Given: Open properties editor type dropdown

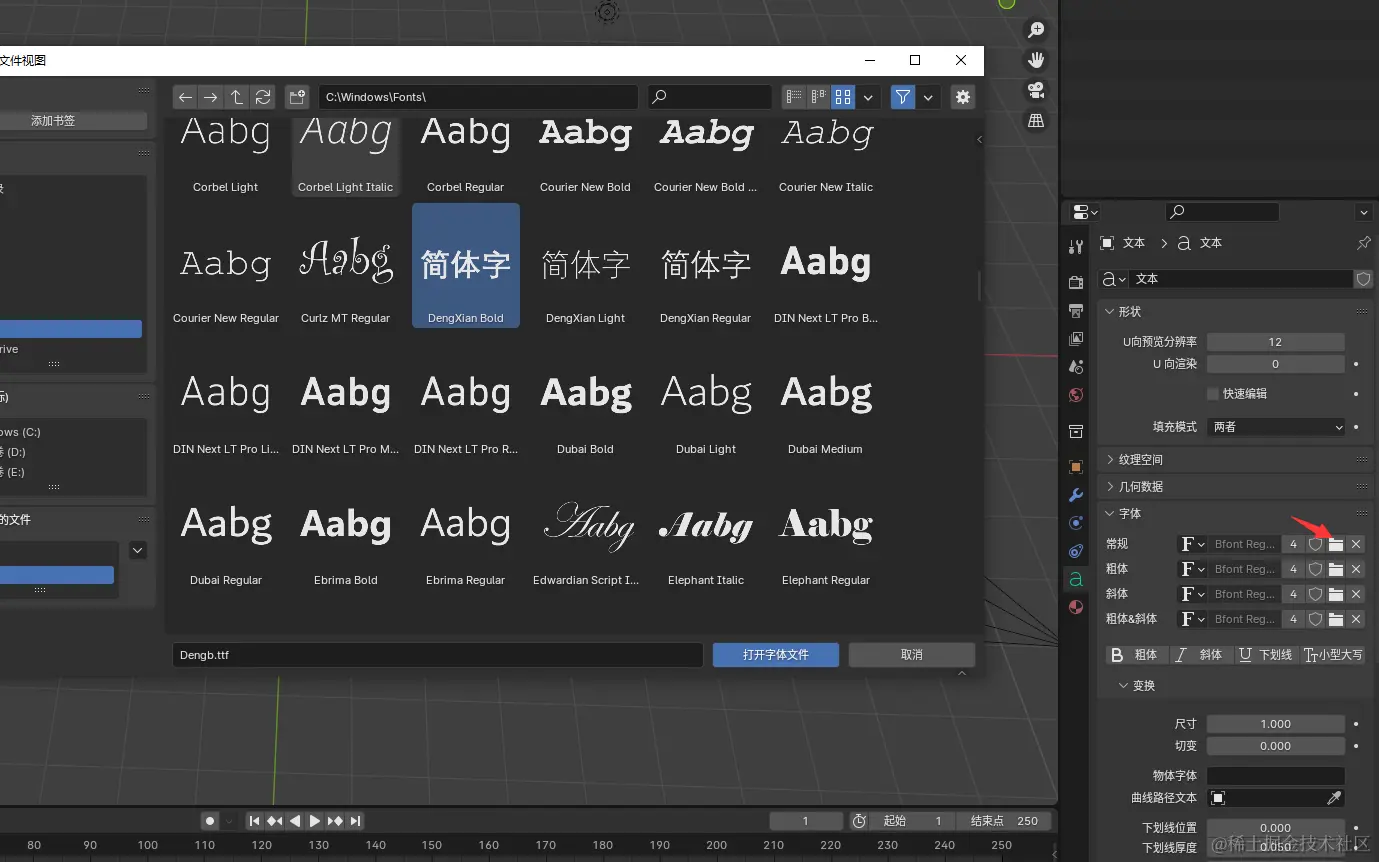Looking at the screenshot, I should pyautogui.click(x=1085, y=212).
